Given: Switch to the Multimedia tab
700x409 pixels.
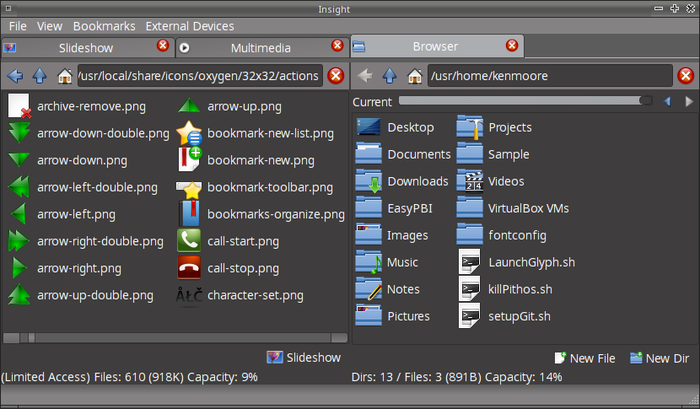Looking at the screenshot, I should click(x=260, y=47).
